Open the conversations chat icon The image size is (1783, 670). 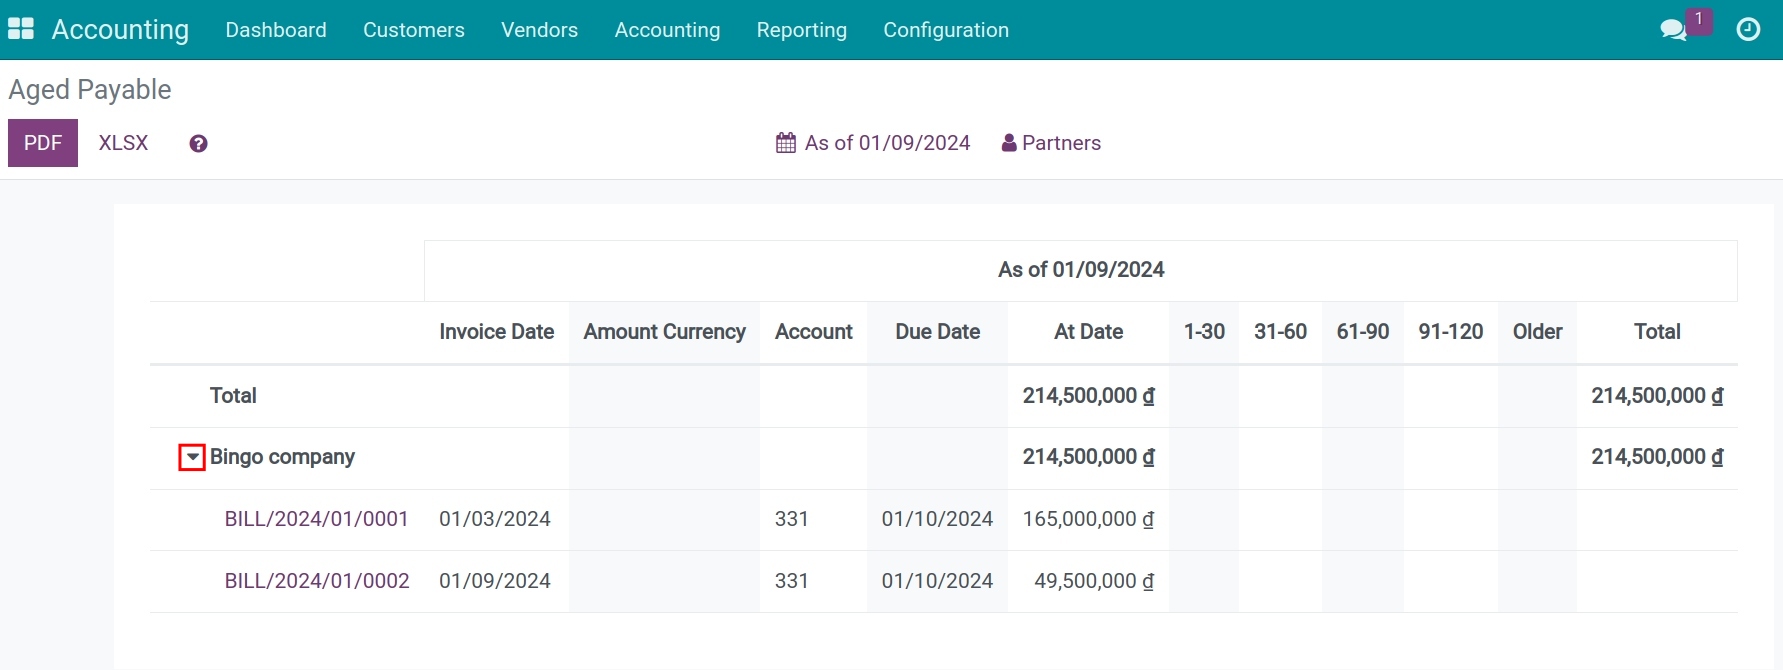pos(1673,30)
